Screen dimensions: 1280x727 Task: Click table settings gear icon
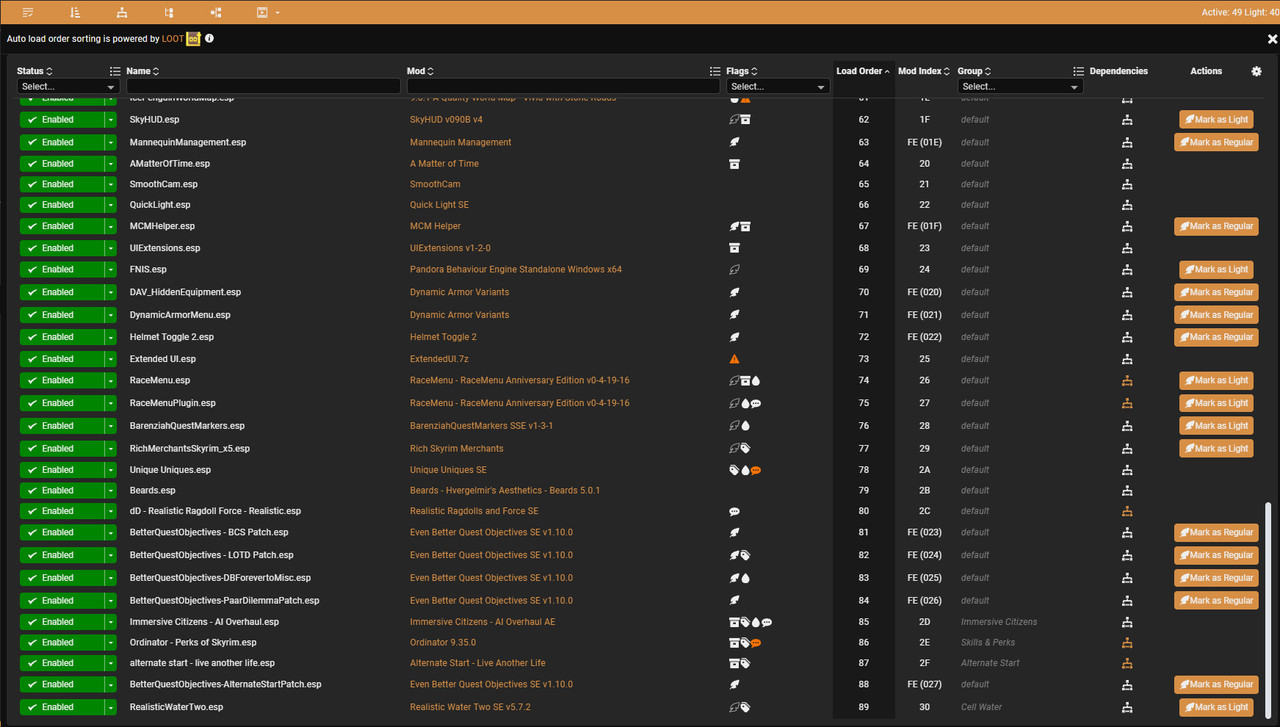(x=1257, y=71)
